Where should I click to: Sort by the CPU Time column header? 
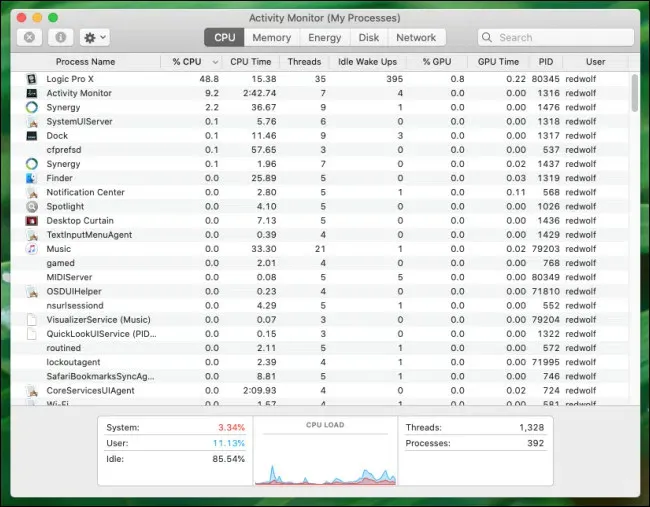point(250,62)
